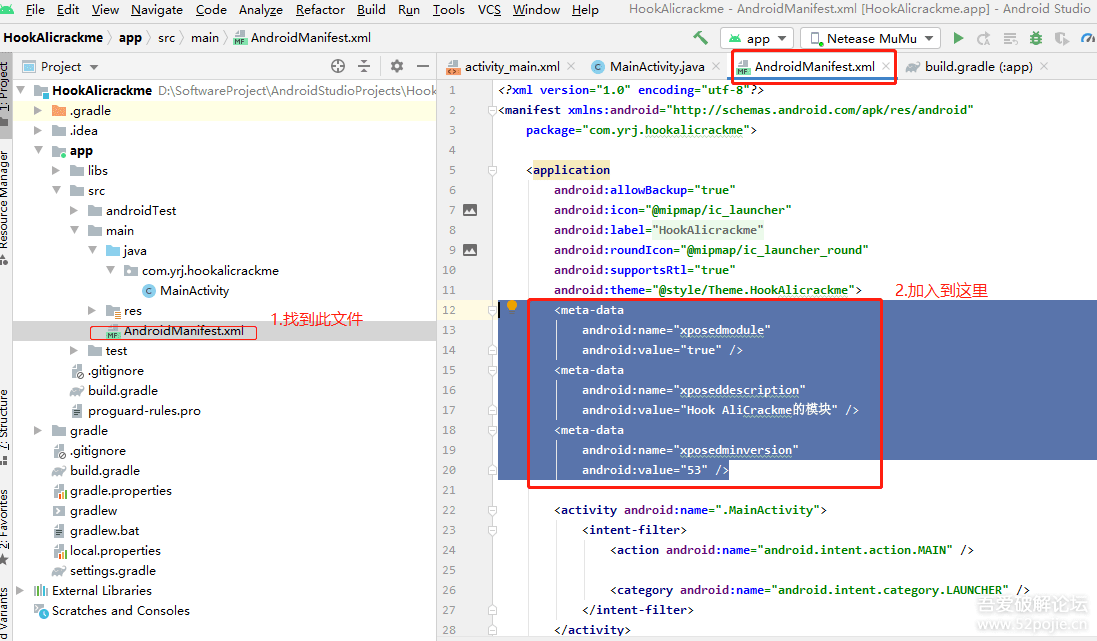Open the Resource Manager side tab
The width and height of the screenshot is (1097, 641).
[5, 208]
